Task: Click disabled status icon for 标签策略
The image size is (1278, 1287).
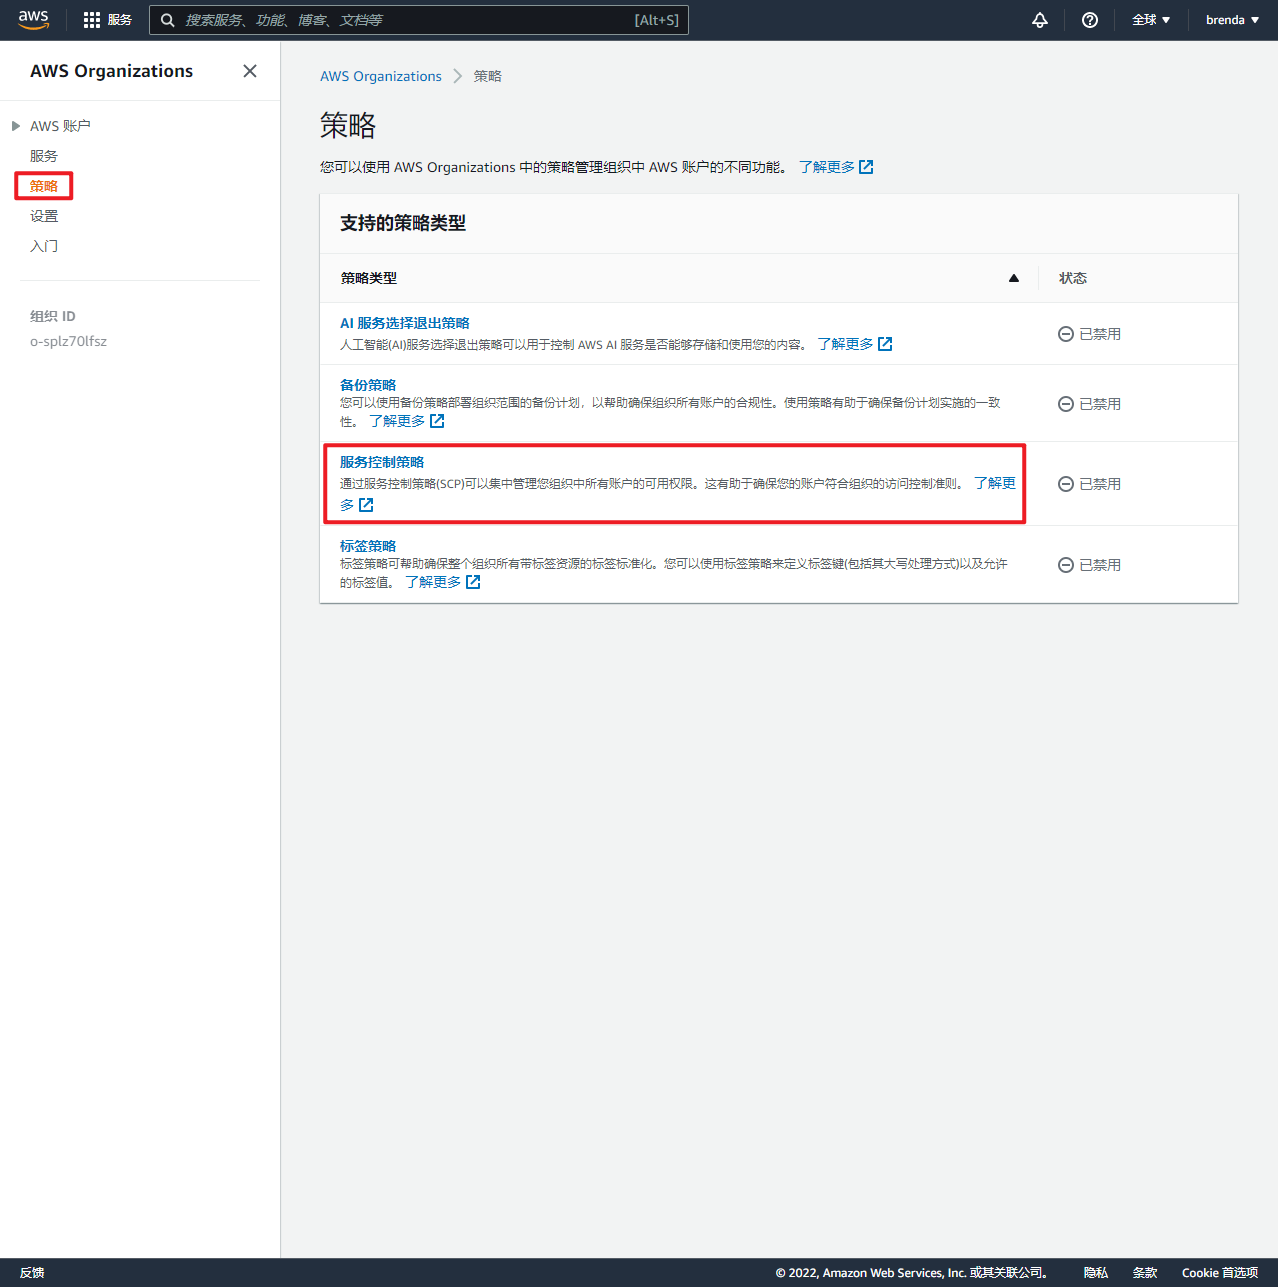Action: 1066,565
